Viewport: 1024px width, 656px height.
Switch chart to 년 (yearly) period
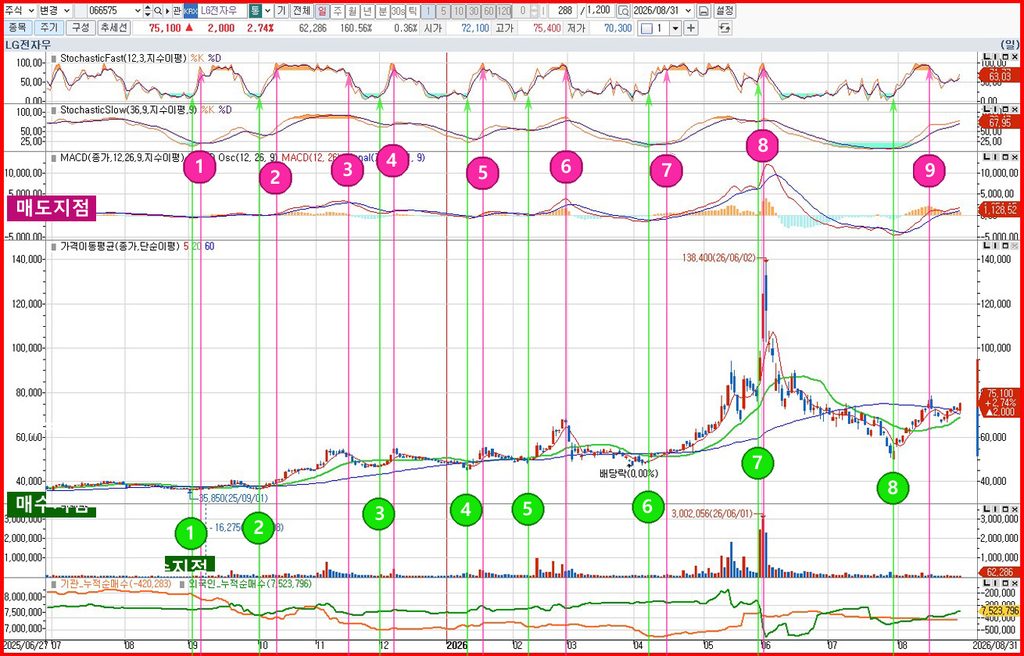tap(367, 11)
